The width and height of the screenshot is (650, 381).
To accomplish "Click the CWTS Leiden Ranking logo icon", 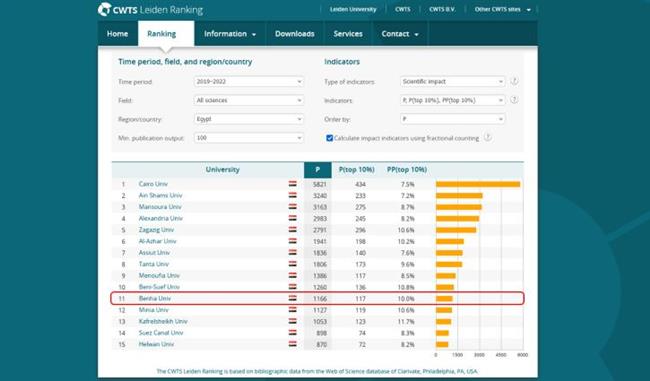I will (104, 9).
